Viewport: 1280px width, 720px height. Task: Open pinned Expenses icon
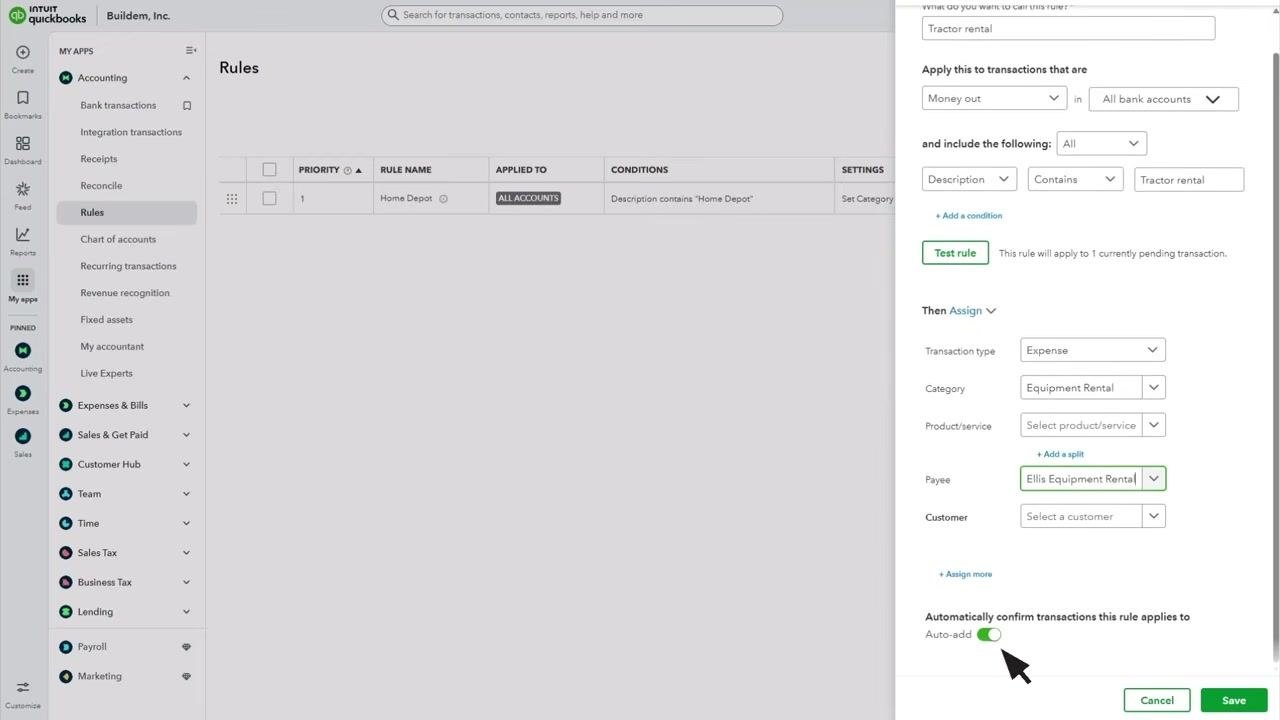point(23,393)
